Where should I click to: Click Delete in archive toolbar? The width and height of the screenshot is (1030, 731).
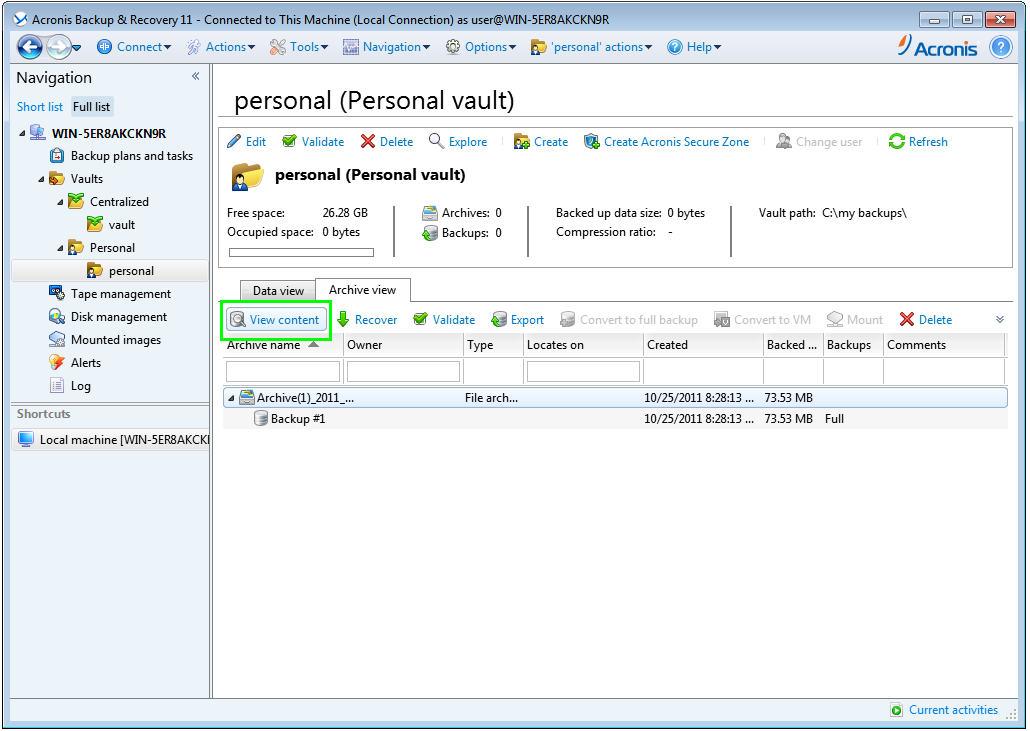tap(926, 320)
